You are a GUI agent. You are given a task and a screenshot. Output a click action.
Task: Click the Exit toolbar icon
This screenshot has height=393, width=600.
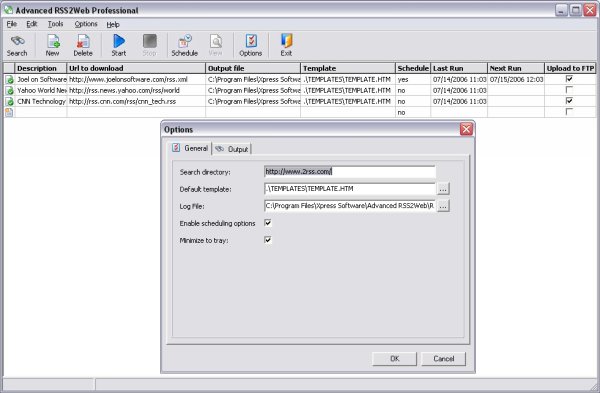point(286,45)
